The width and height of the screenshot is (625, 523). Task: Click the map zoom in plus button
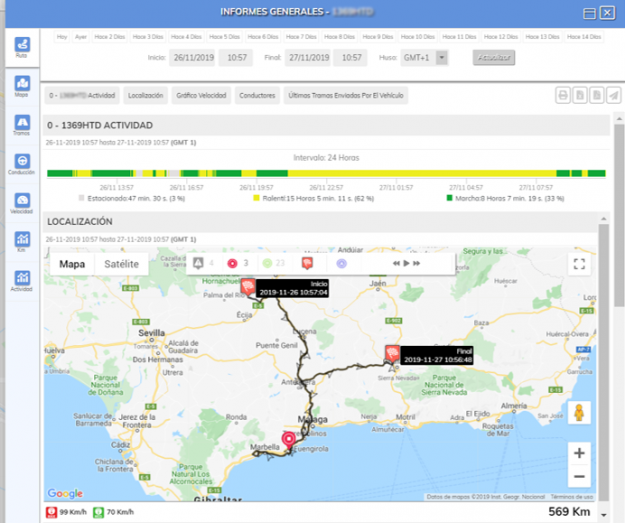coord(579,452)
